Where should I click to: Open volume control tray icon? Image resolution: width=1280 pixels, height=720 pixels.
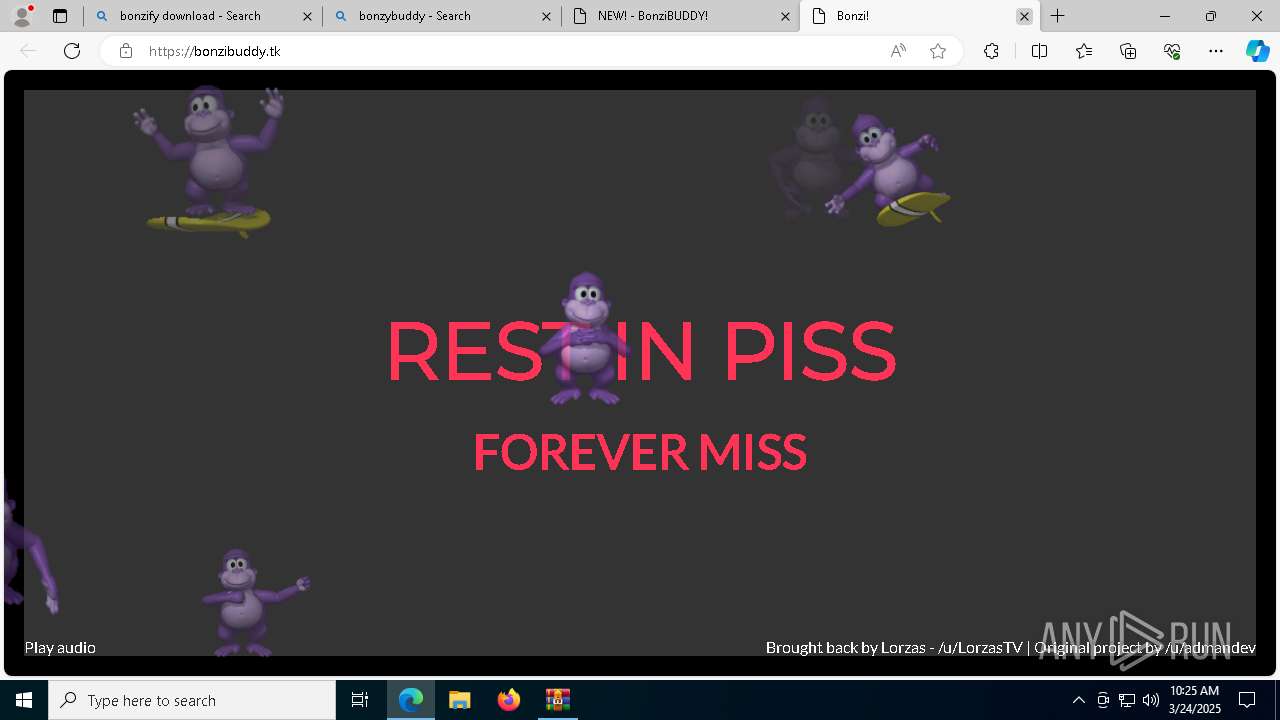[1151, 700]
